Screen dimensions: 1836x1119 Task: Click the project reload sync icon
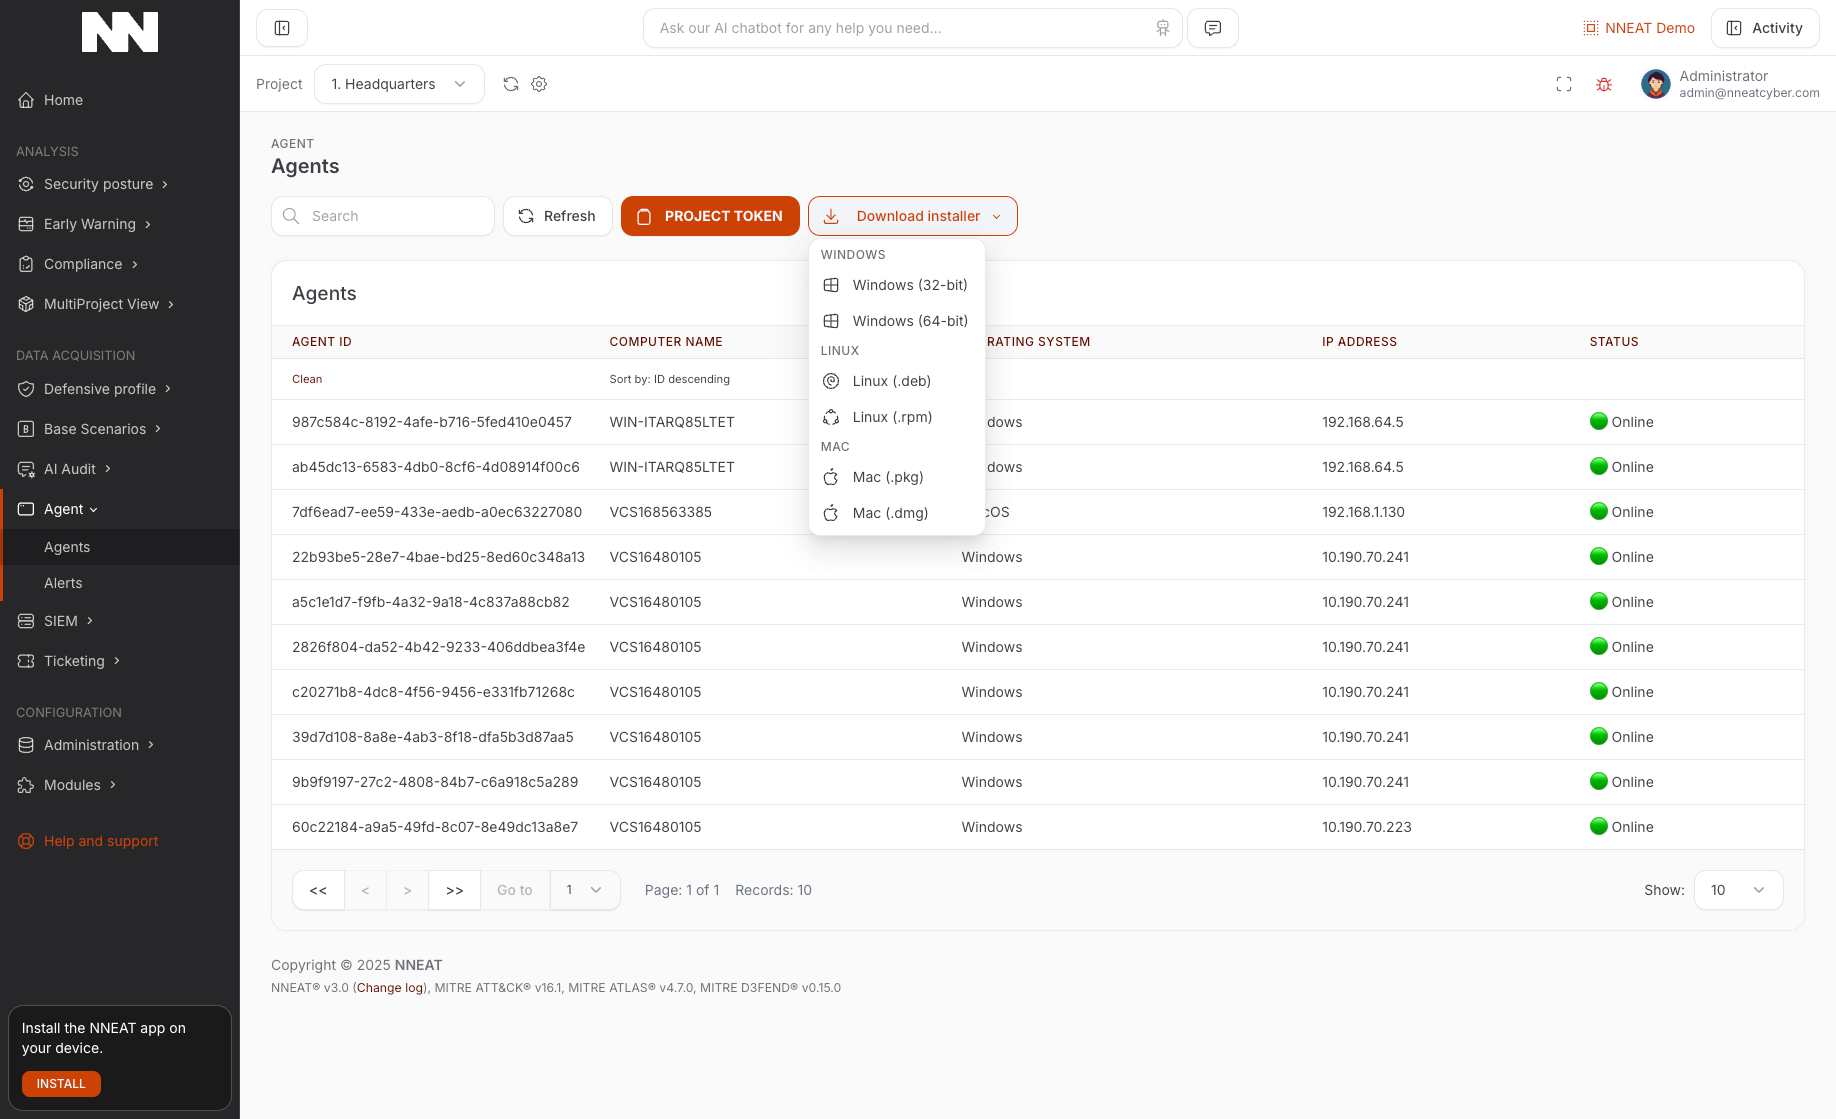tap(511, 84)
